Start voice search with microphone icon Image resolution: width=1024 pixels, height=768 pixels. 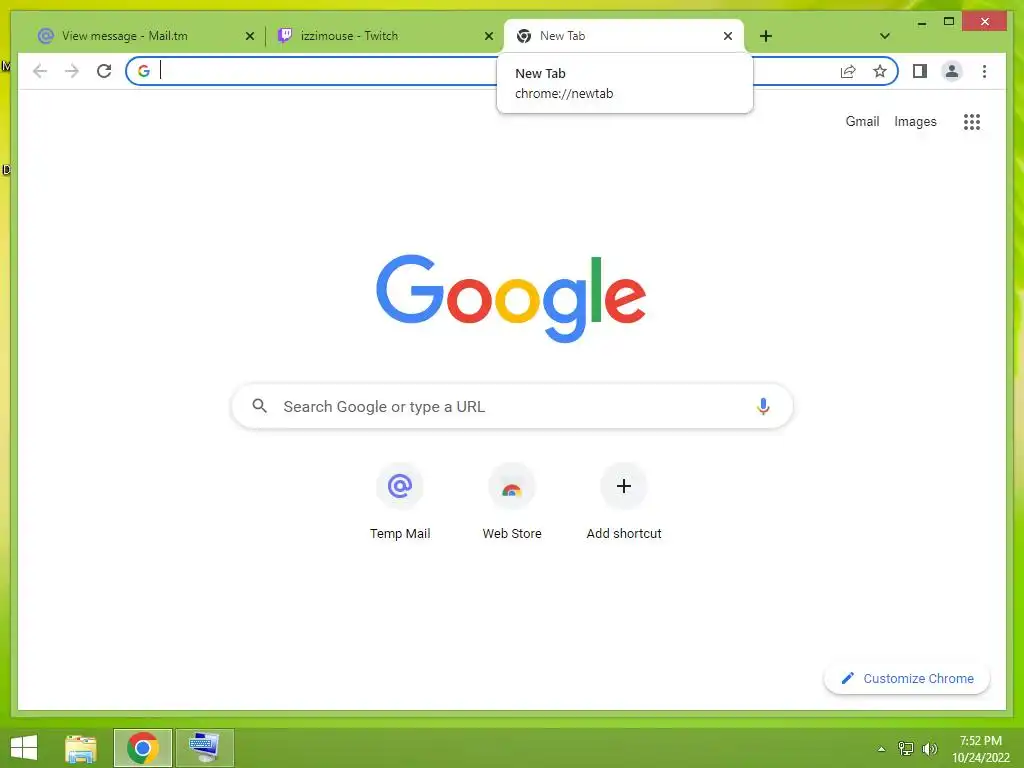[x=763, y=406]
